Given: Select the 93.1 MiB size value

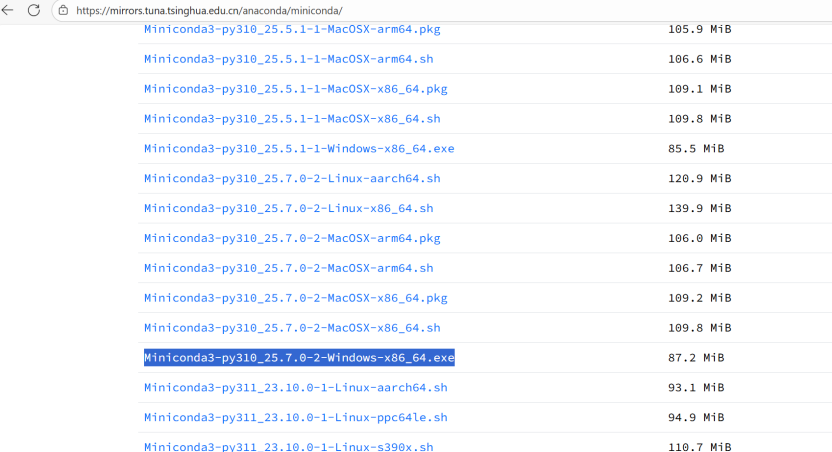Looking at the screenshot, I should point(696,387).
